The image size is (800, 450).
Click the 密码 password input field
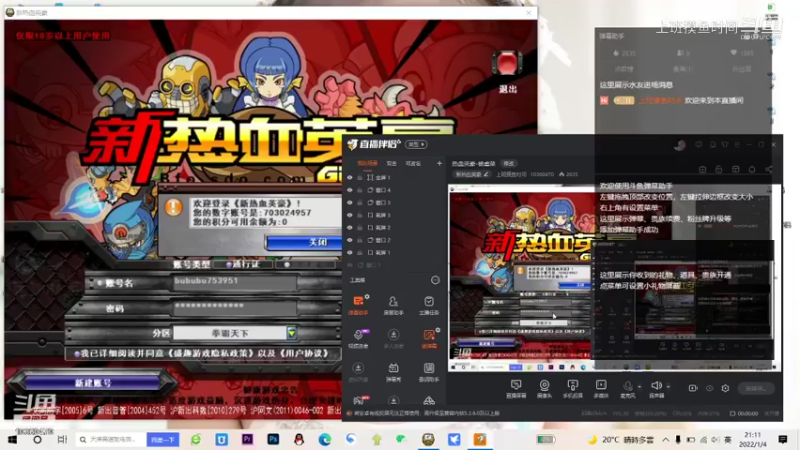tap(234, 307)
